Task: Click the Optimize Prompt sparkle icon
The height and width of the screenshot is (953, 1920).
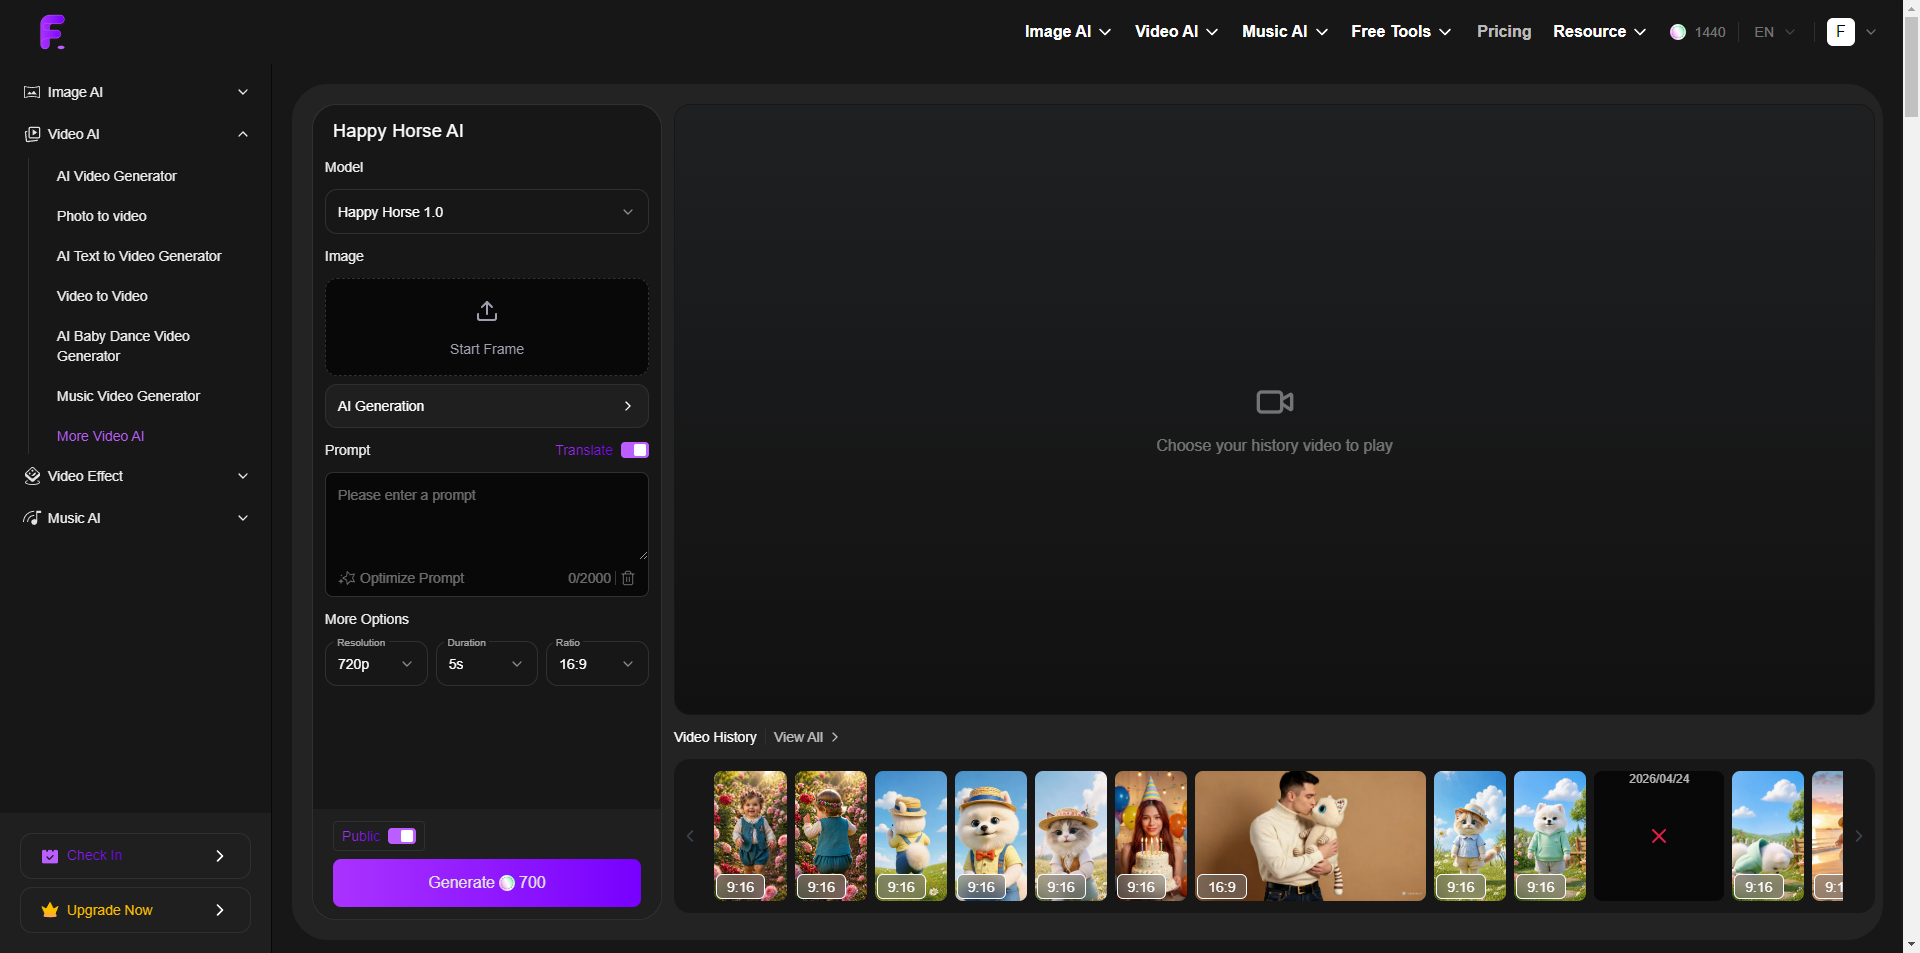Action: [347, 578]
